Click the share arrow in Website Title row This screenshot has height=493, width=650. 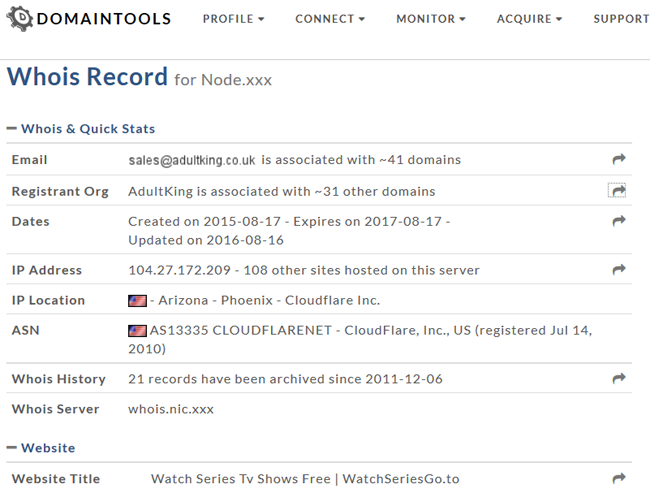click(619, 478)
